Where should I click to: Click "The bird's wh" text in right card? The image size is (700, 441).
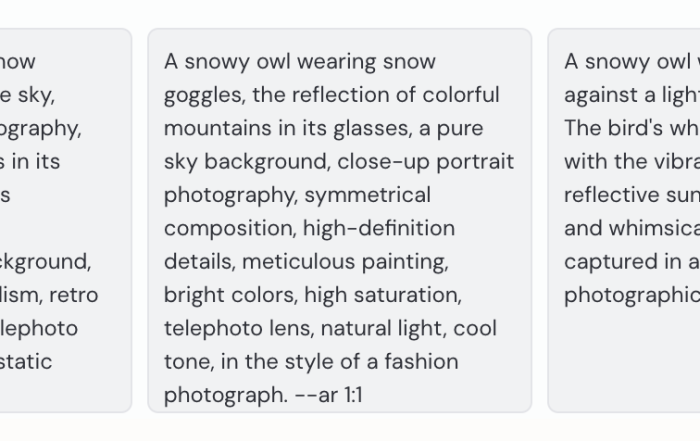click(x=632, y=129)
